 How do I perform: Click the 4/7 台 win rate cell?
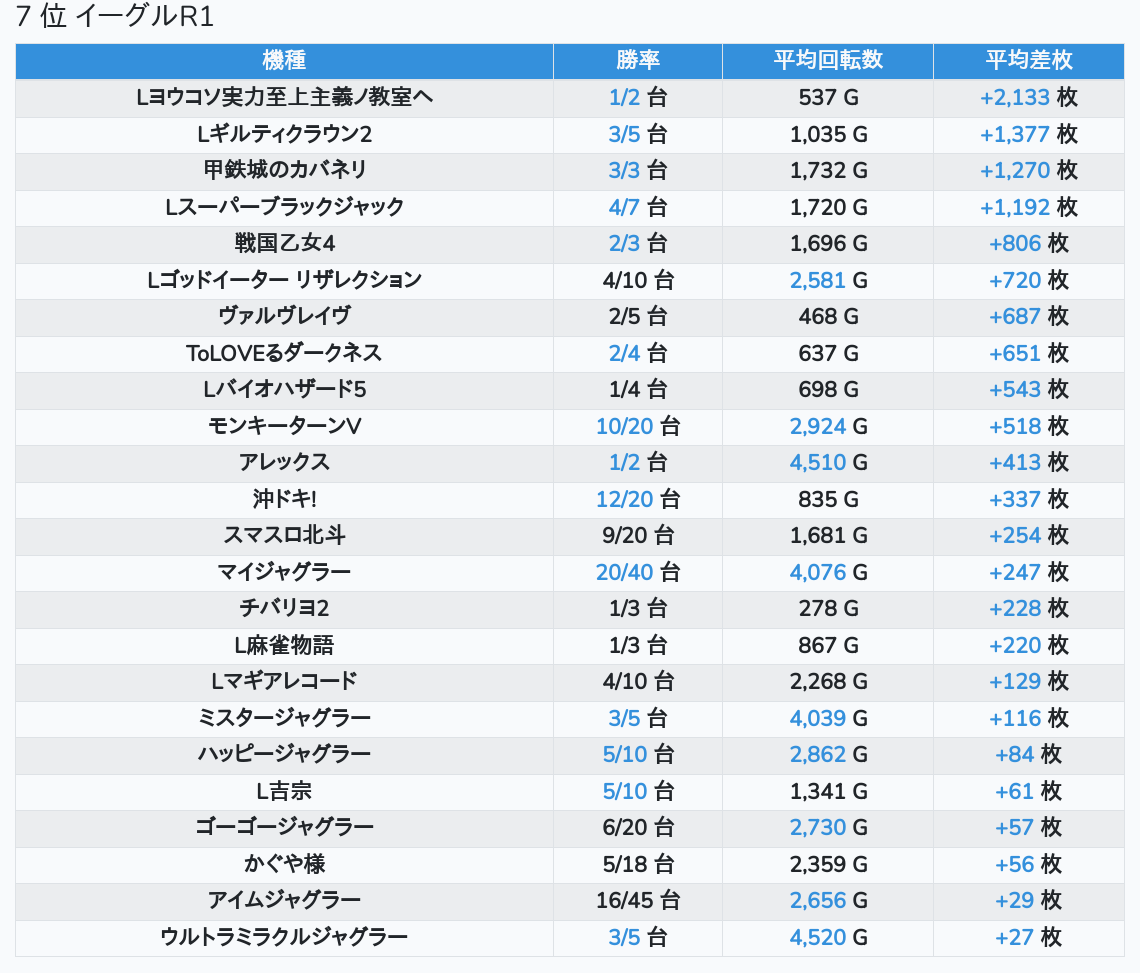tap(638, 207)
